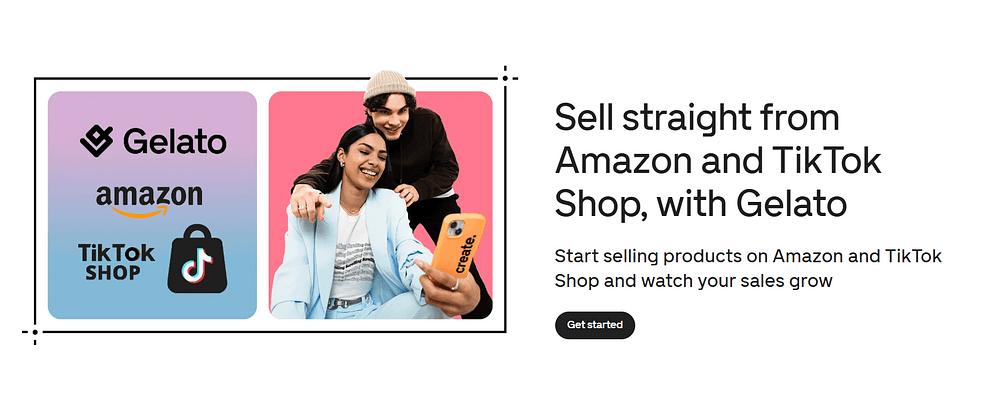This screenshot has height=405, width=1000.
Task: Click the woman's pointing hand
Action: (x=309, y=203)
